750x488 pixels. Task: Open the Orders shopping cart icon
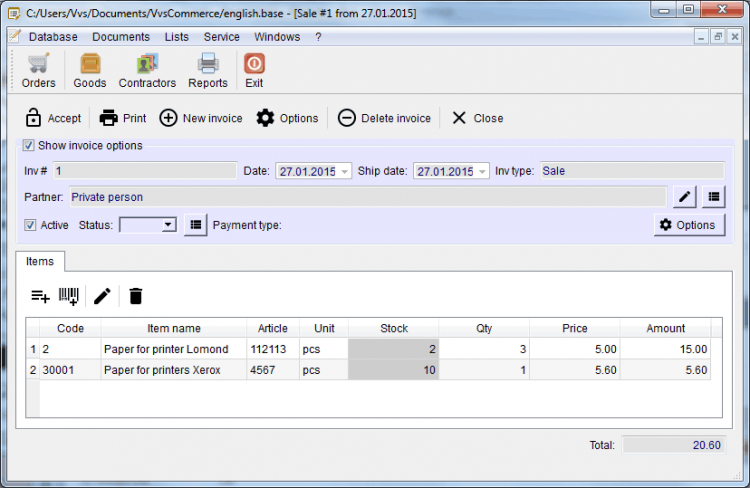click(38, 64)
